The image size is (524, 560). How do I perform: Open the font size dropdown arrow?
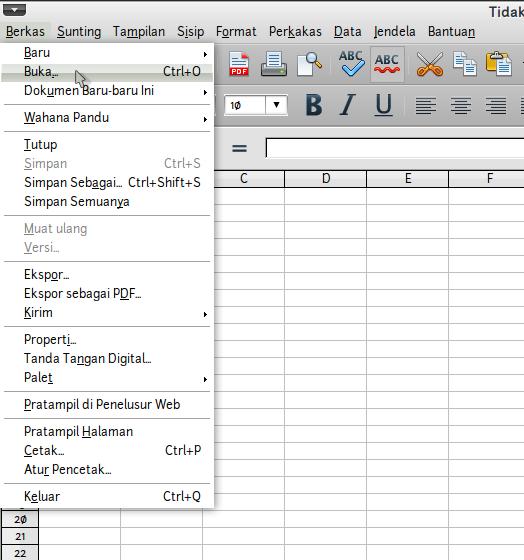276,105
